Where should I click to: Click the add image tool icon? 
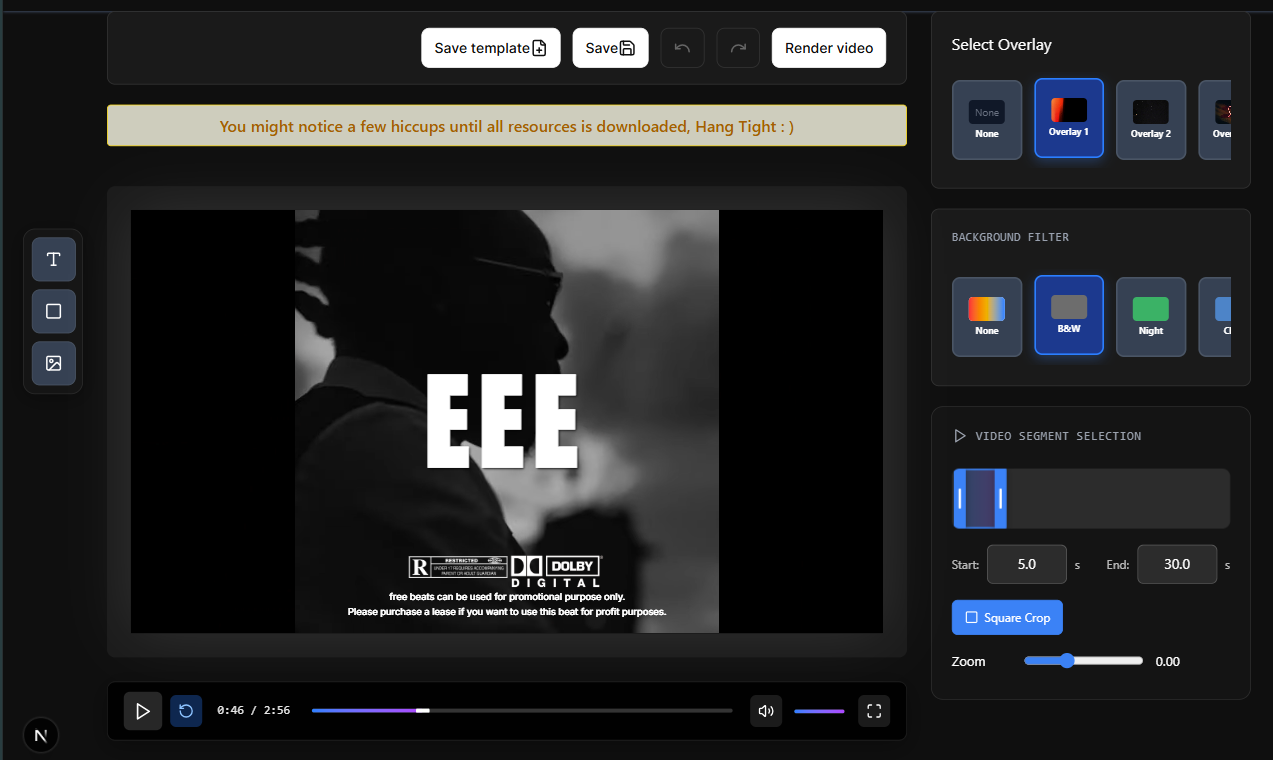pyautogui.click(x=54, y=363)
